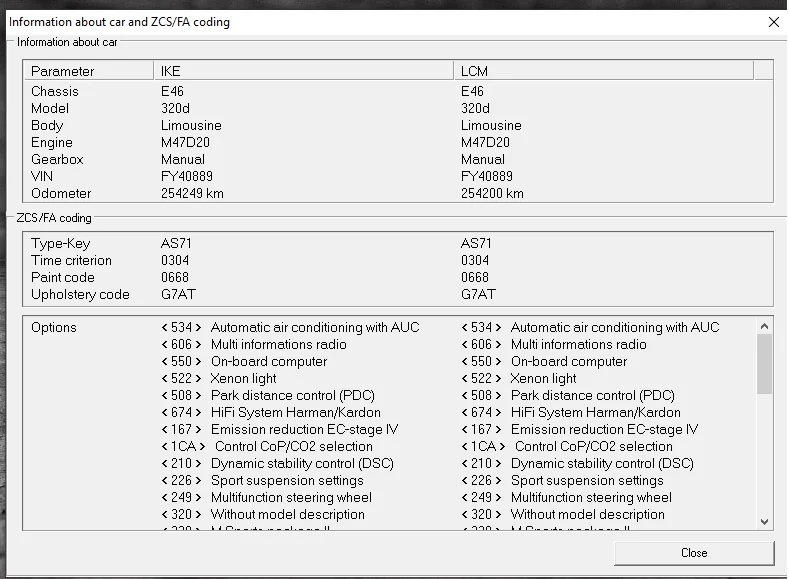Select IKE option 606 Multi informations radio
This screenshot has height=579, width=789.
click(254, 345)
